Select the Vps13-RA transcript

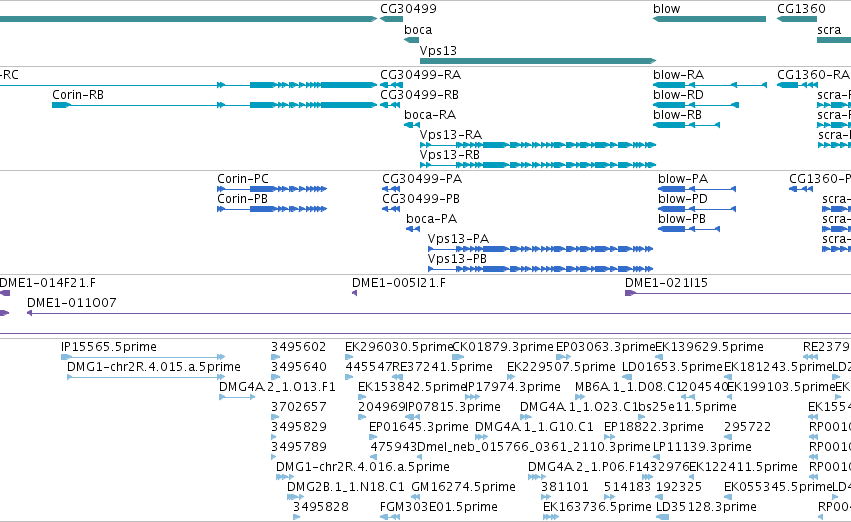pos(538,145)
